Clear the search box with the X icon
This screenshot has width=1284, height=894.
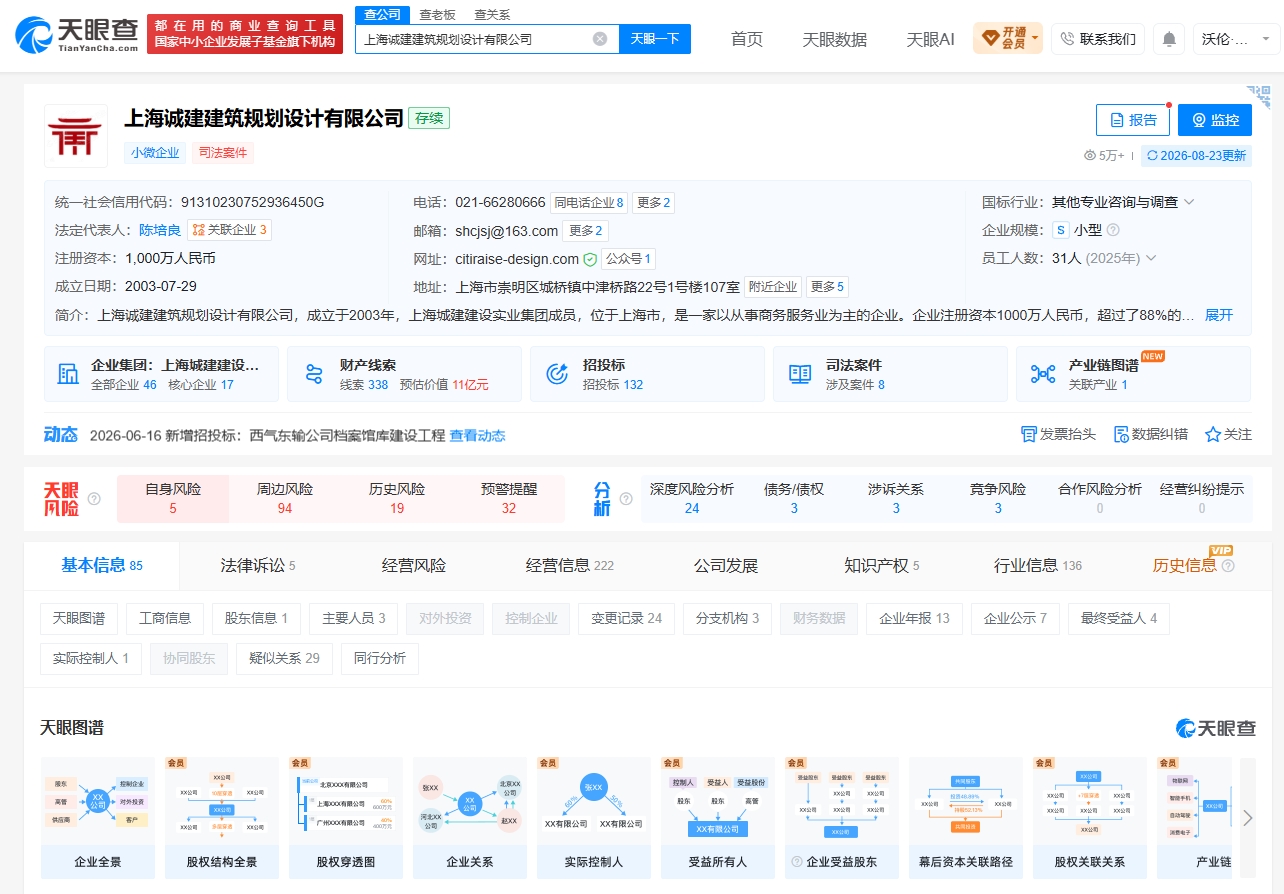click(600, 39)
